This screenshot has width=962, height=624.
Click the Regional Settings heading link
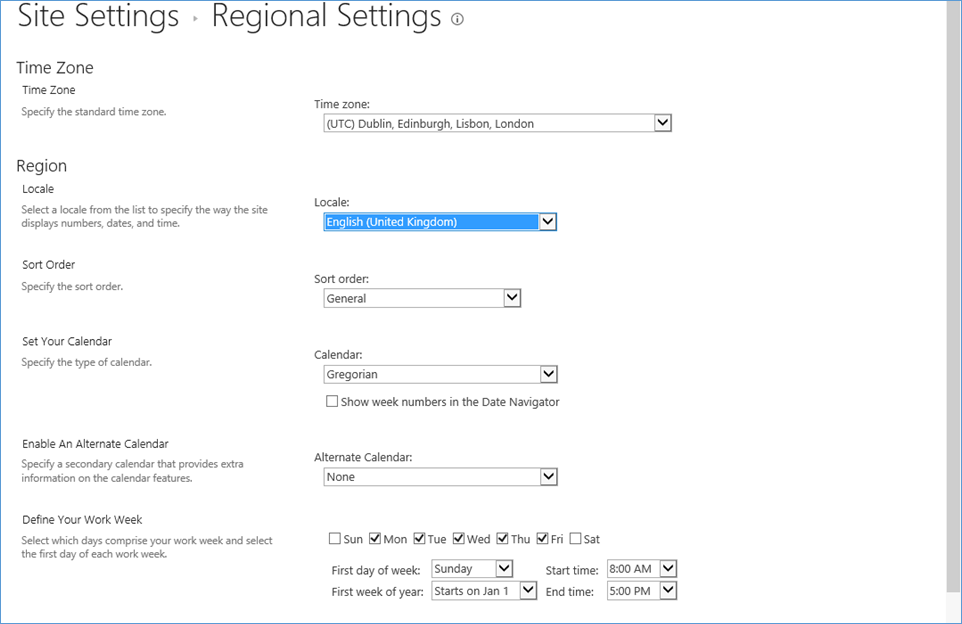coord(325,16)
